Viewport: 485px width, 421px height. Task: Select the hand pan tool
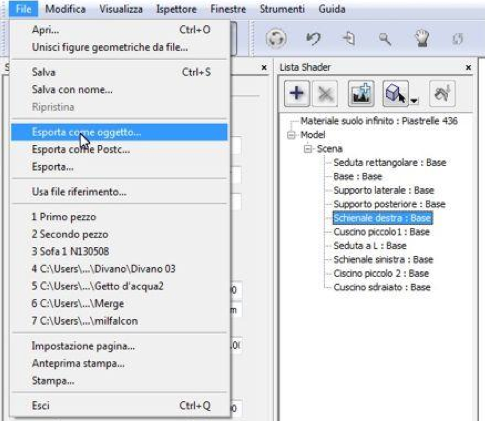(422, 39)
